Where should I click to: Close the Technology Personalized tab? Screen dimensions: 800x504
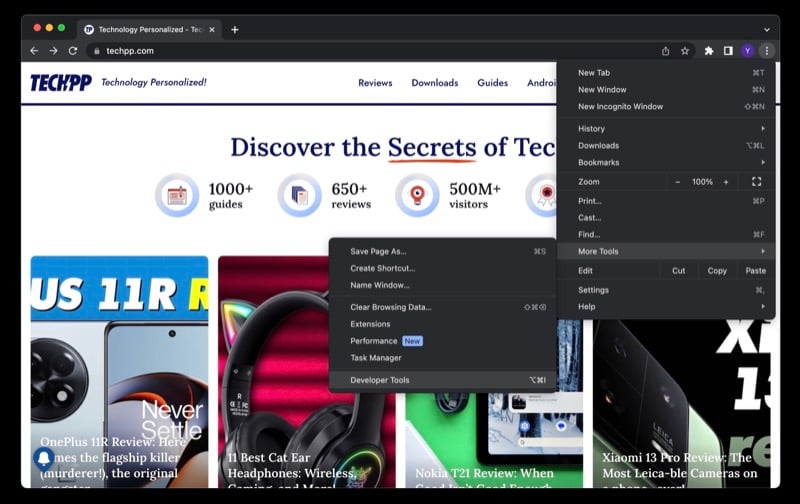[x=212, y=30]
